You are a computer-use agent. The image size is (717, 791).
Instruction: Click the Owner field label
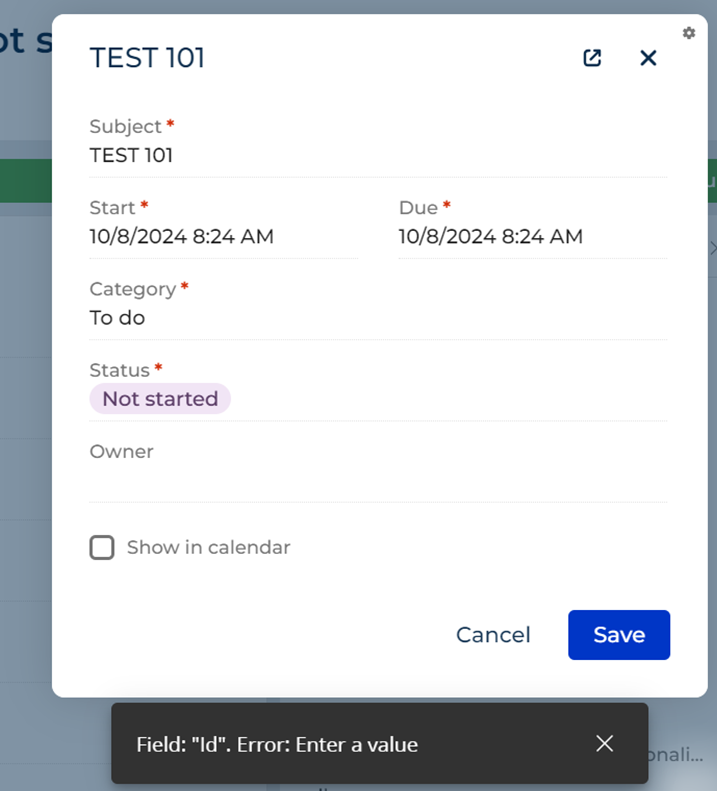pos(122,451)
